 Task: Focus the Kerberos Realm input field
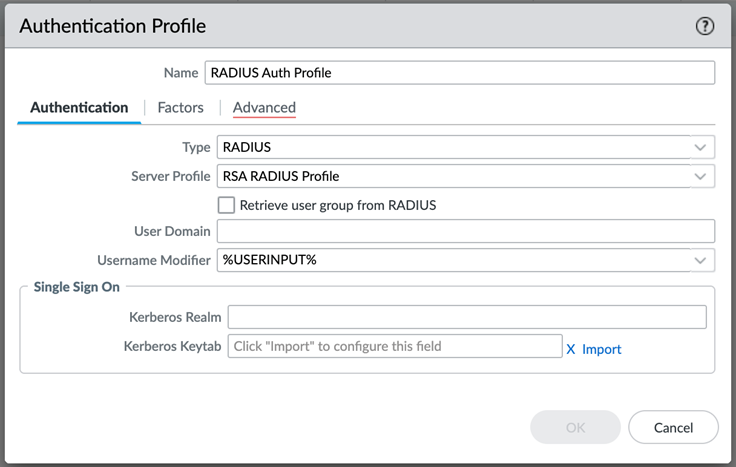pyautogui.click(x=467, y=317)
